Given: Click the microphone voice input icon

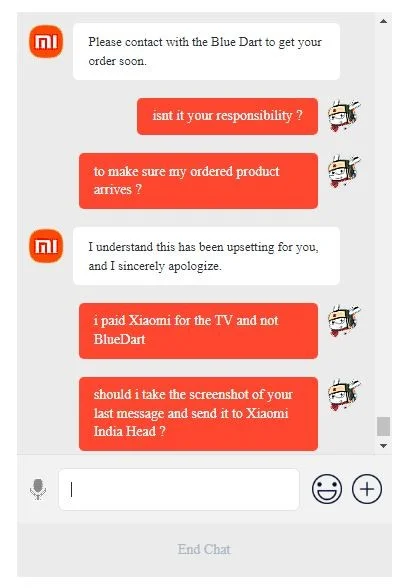Looking at the screenshot, I should 38,489.
